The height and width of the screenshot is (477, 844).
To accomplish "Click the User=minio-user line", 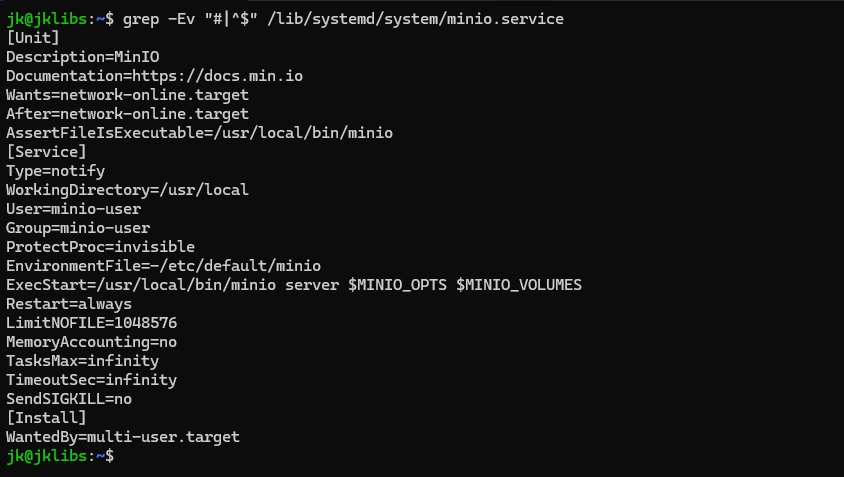I will pos(73,209).
